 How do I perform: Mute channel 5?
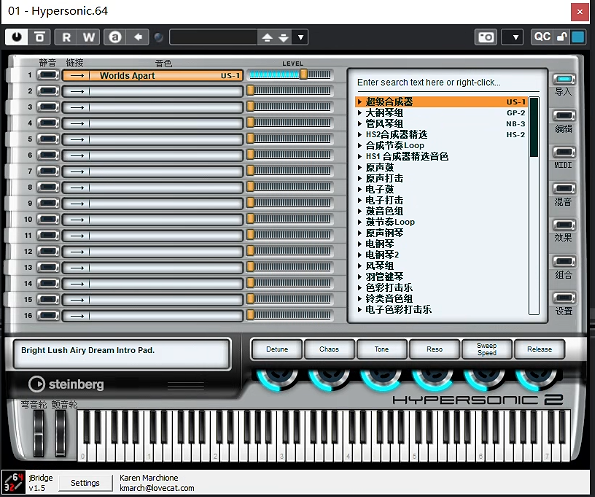[48, 139]
